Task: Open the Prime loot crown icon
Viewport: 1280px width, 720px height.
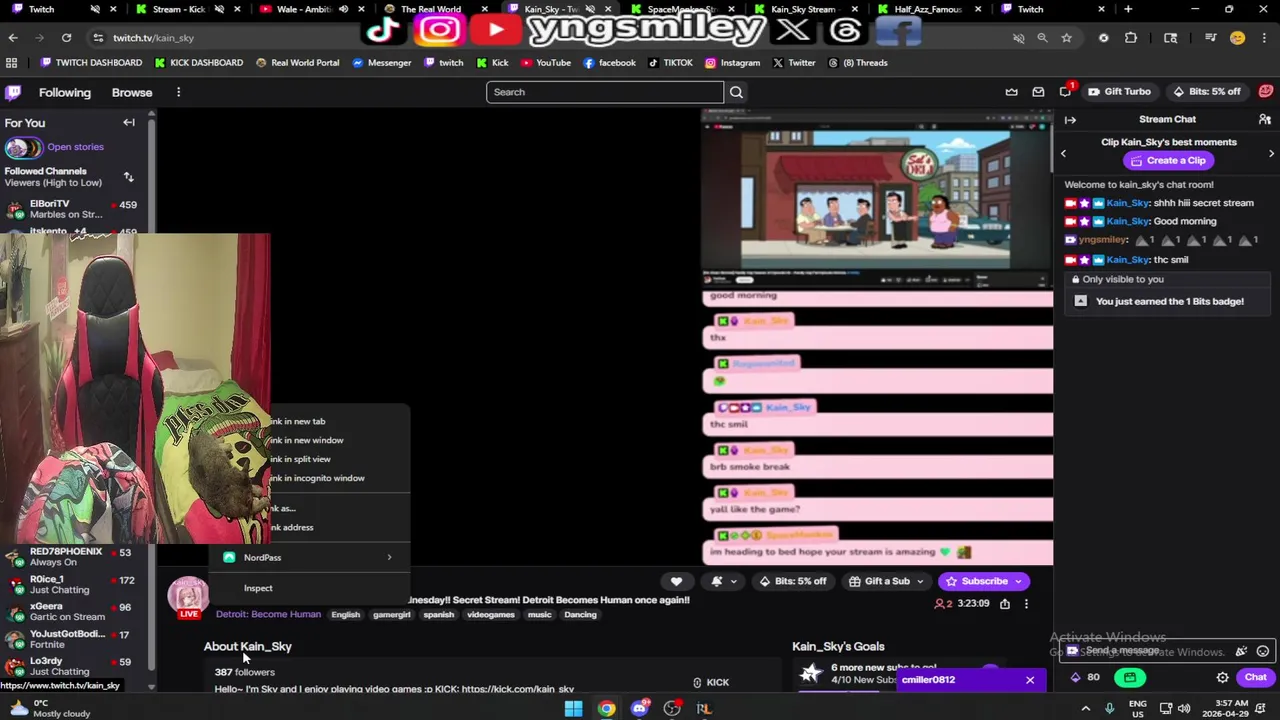Action: [x=1011, y=92]
